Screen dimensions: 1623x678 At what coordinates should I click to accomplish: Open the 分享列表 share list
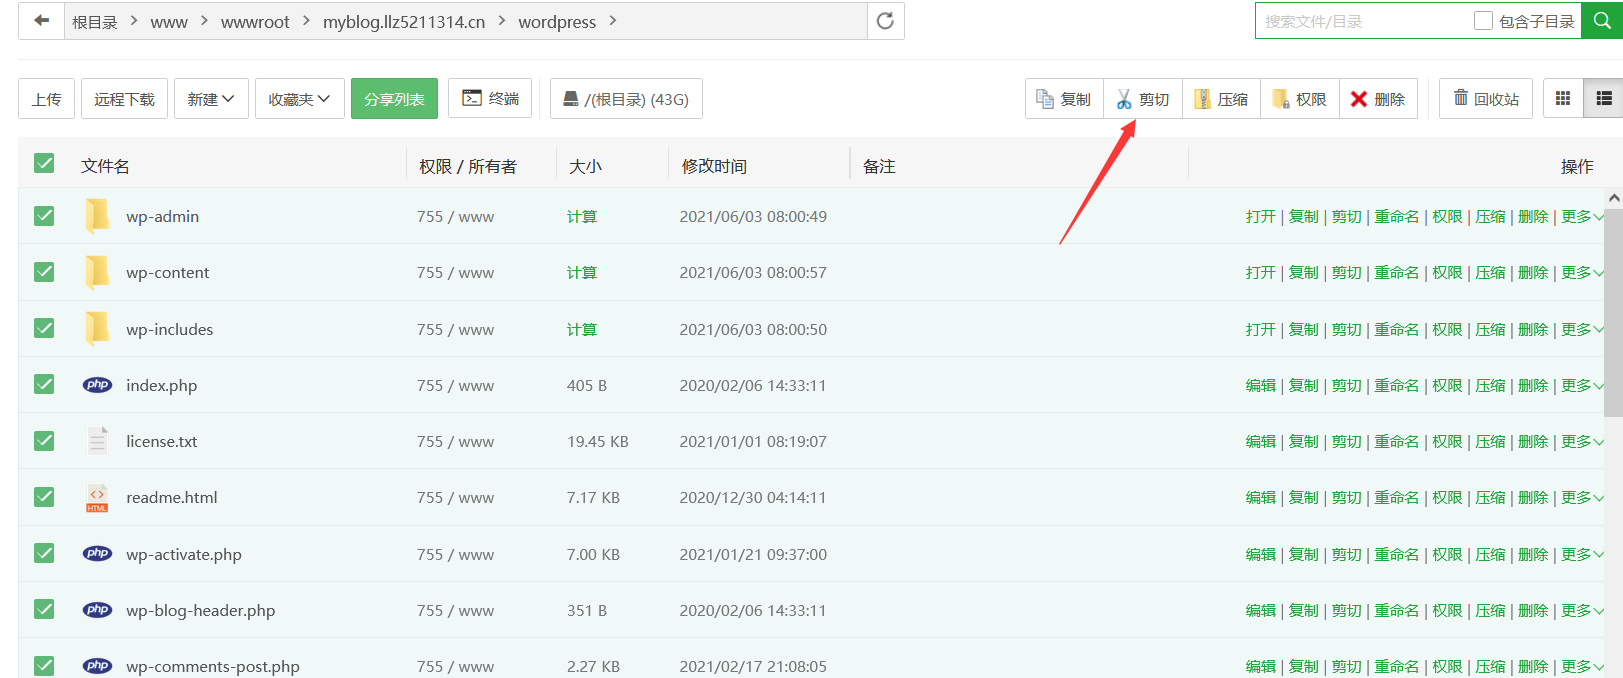pos(394,99)
